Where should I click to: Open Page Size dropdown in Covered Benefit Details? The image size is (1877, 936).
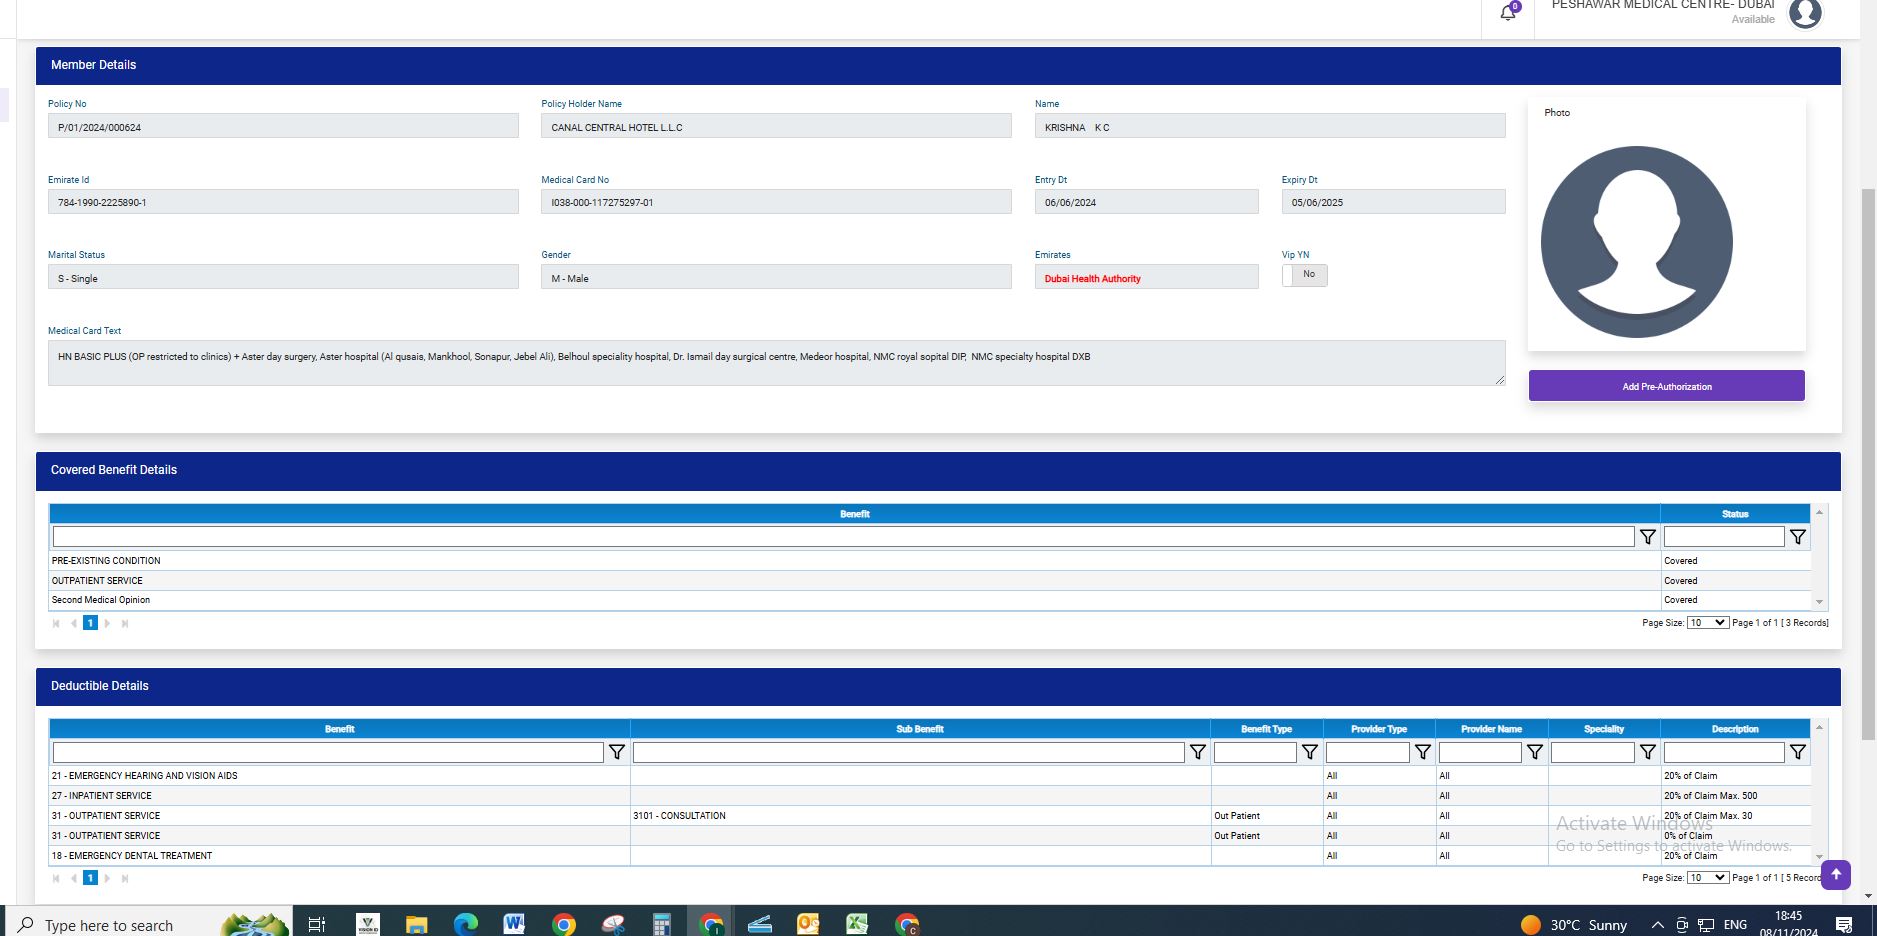coord(1707,623)
